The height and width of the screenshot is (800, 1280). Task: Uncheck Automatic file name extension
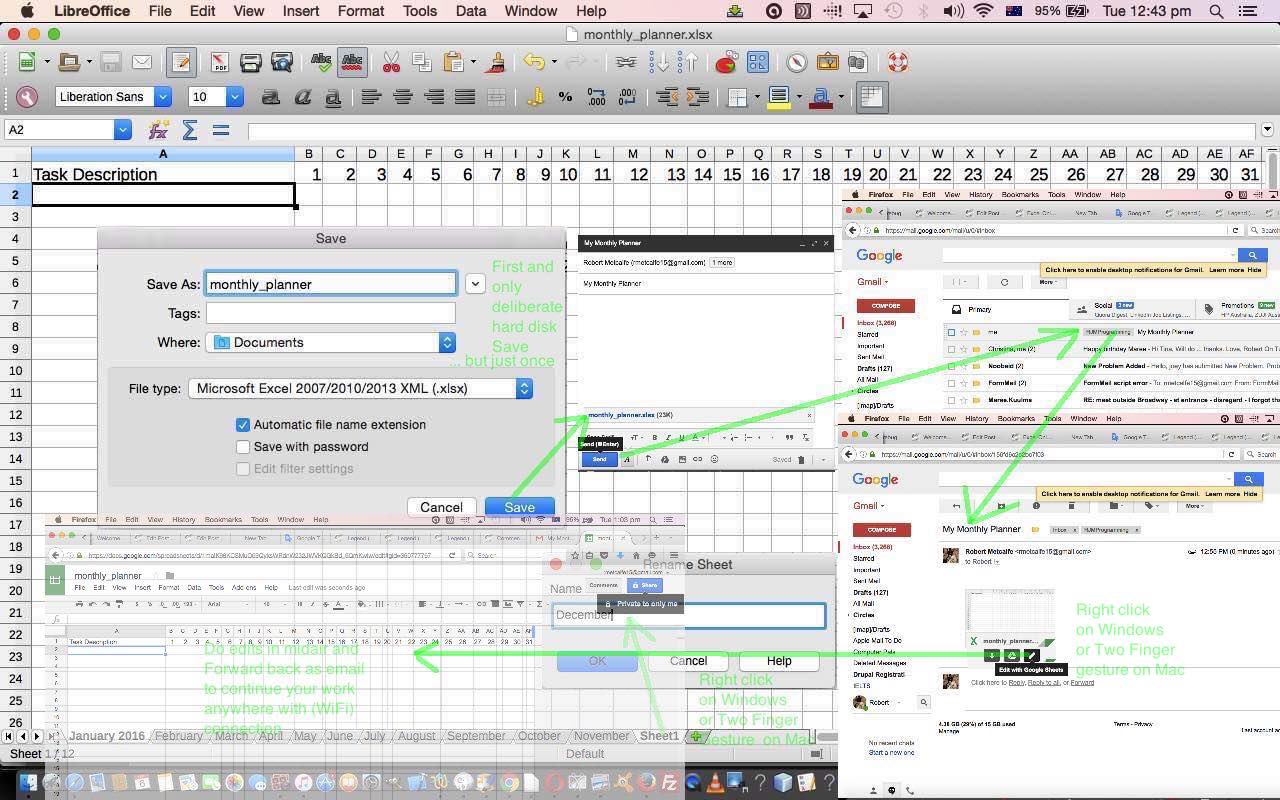point(243,425)
